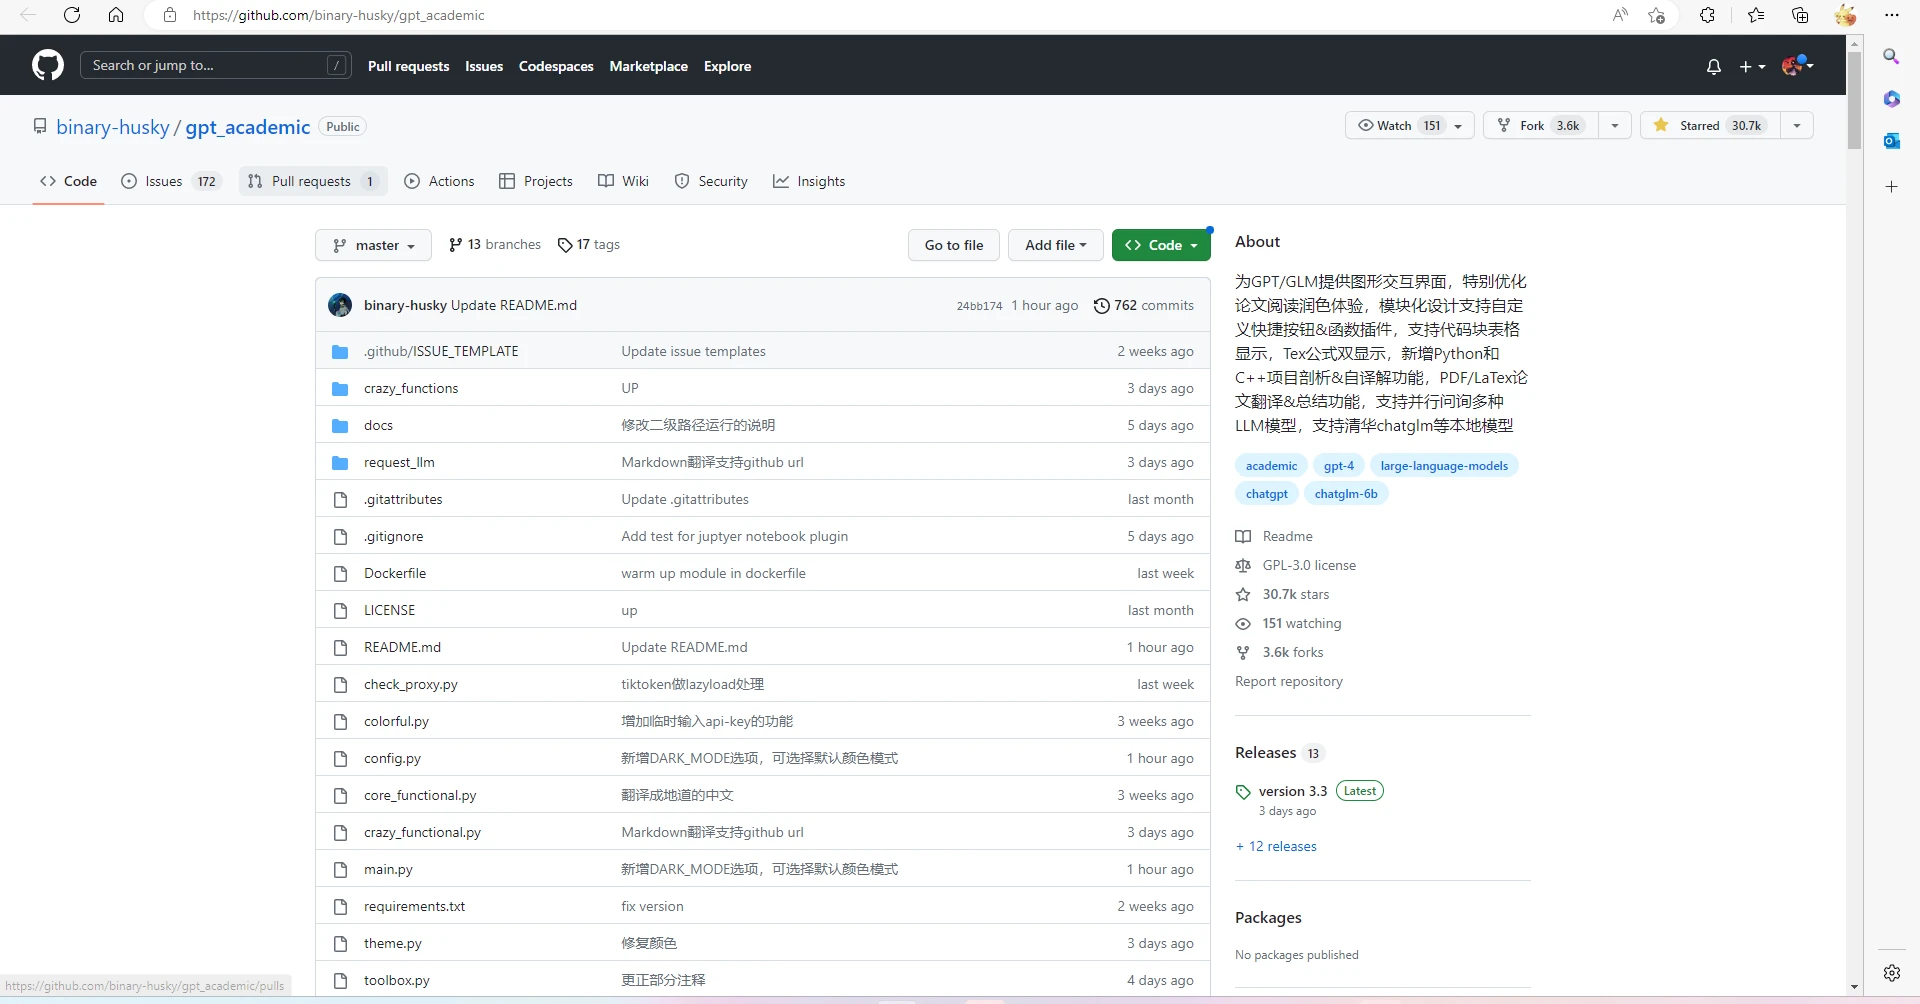This screenshot has width=1920, height=1004.
Task: Open the + 12 releases link
Action: (x=1276, y=847)
